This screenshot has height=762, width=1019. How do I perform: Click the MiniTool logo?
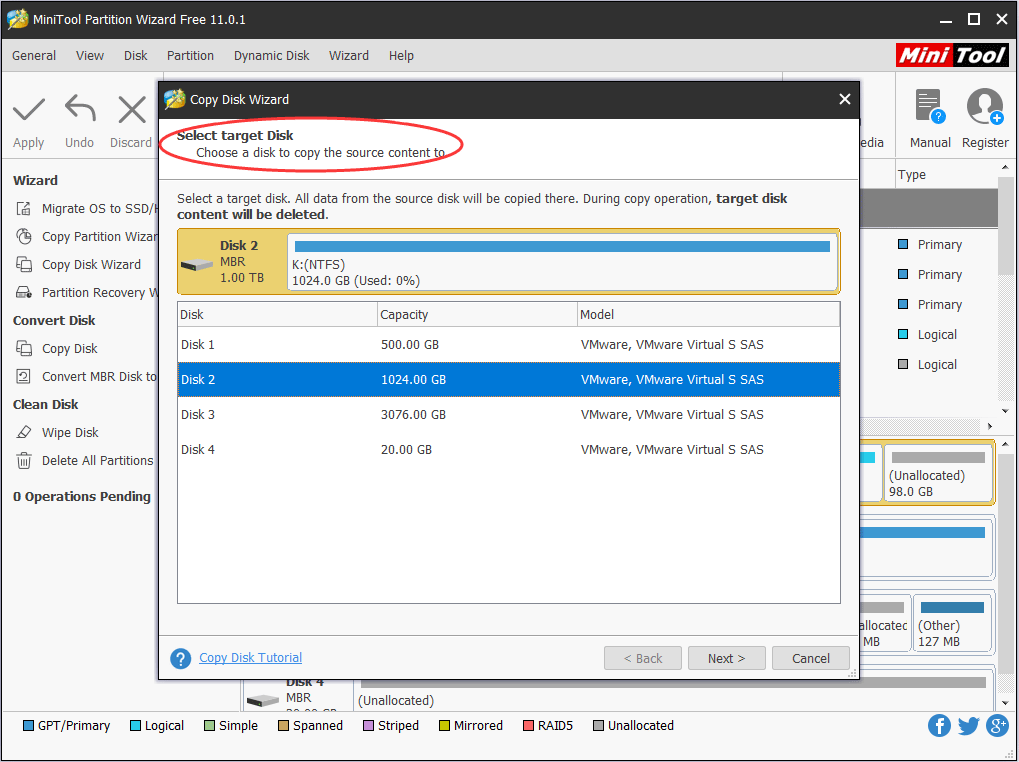click(952, 55)
